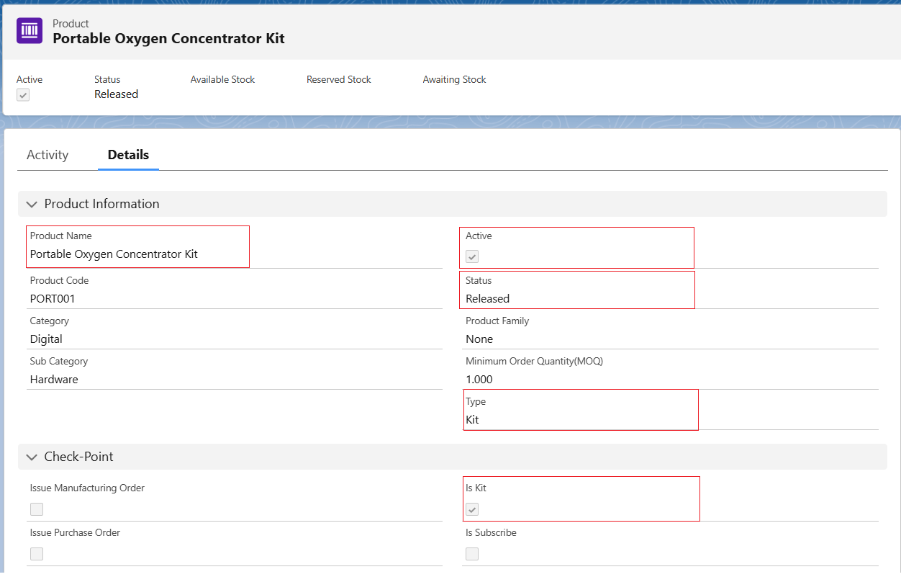The image size is (901, 573).
Task: Collapse the Check-Point section chevron
Action: pos(32,457)
